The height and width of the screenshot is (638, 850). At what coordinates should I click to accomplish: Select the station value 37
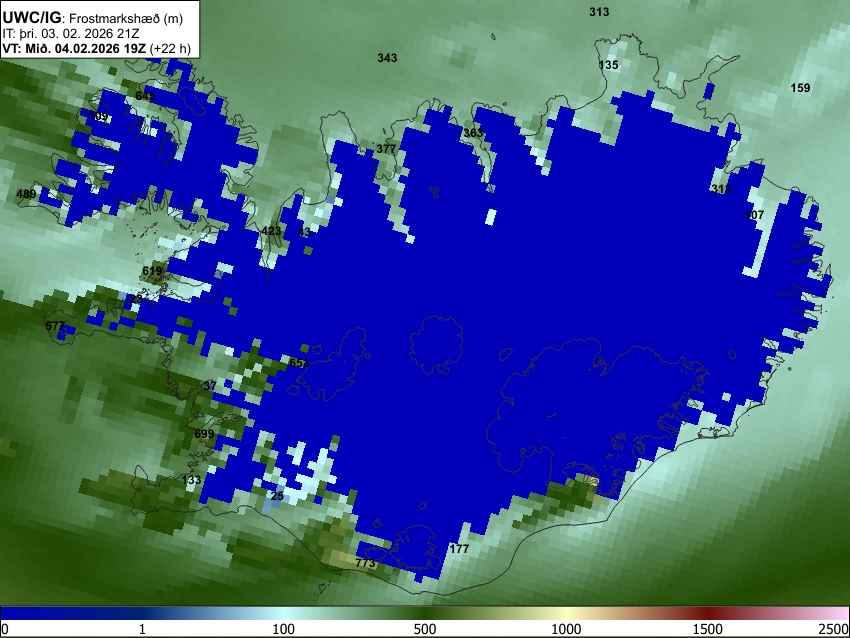(210, 386)
